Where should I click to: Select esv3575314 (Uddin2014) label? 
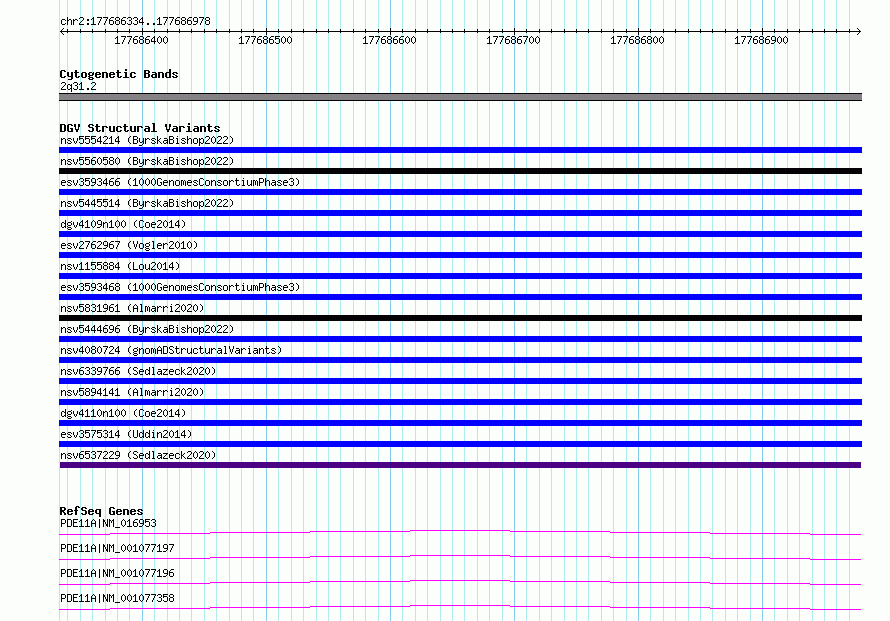coord(126,434)
